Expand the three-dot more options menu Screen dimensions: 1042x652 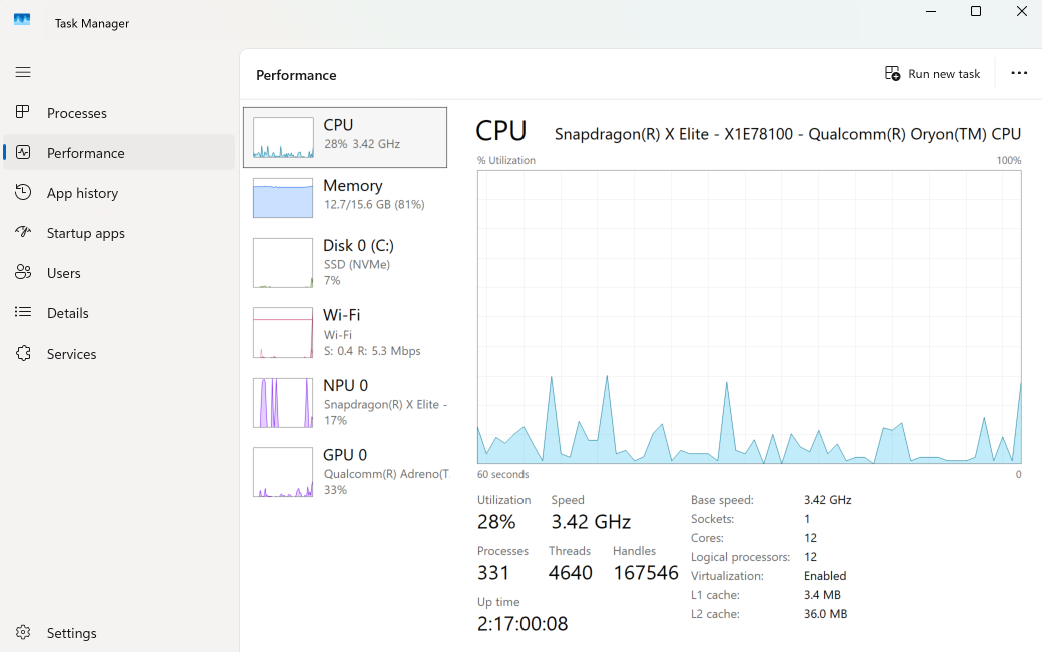point(1019,73)
